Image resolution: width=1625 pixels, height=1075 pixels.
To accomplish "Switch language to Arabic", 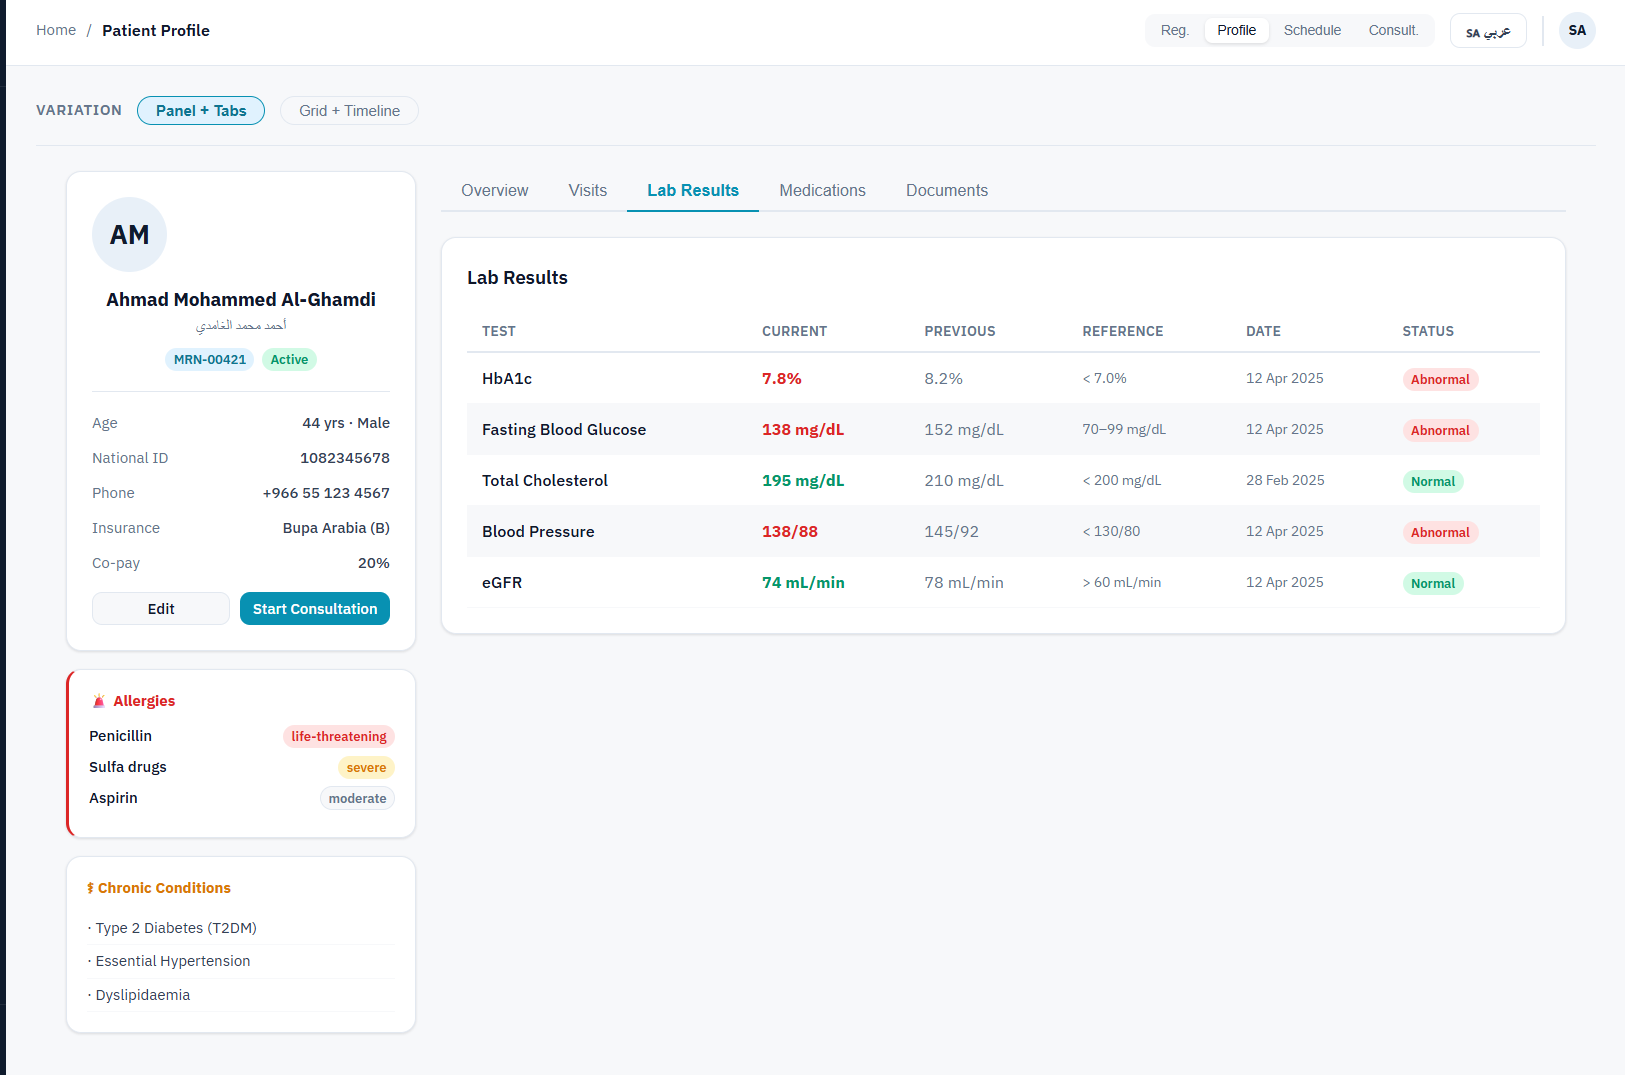I will (1487, 31).
